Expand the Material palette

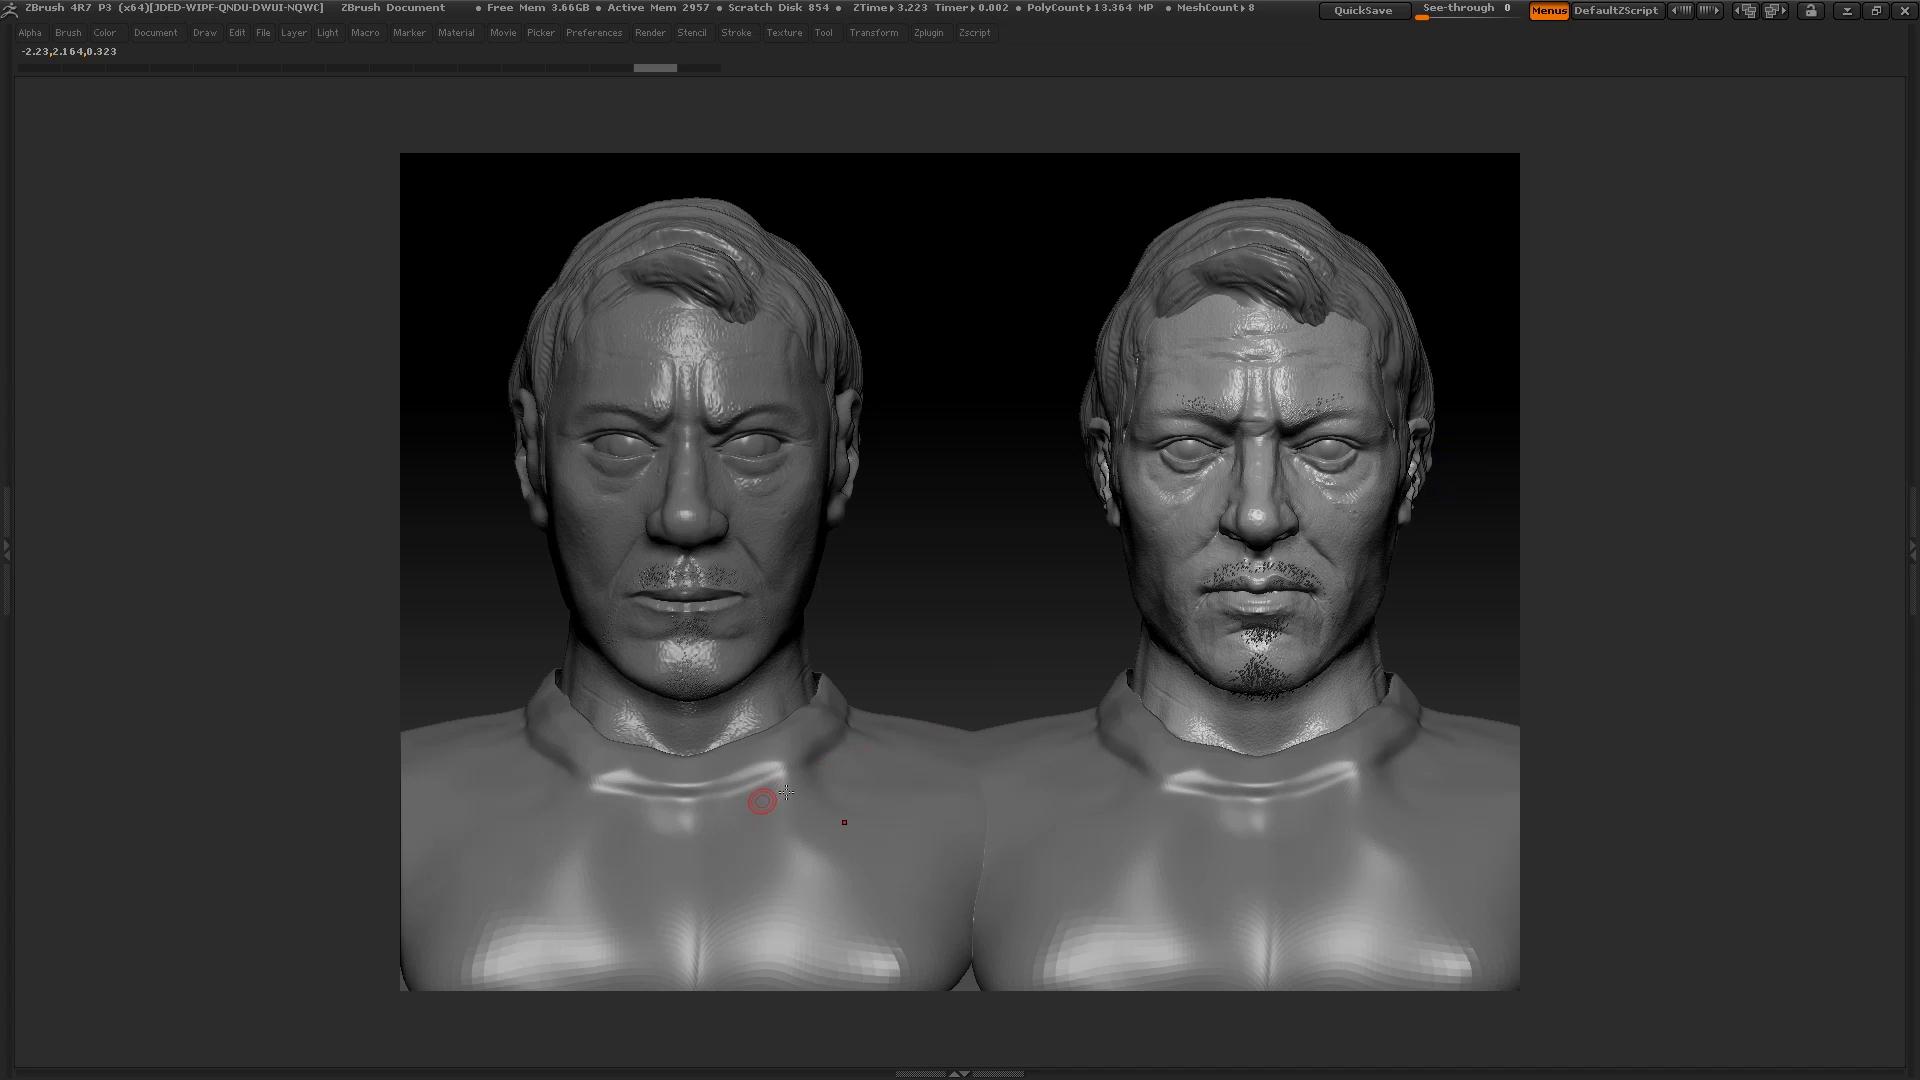click(456, 33)
